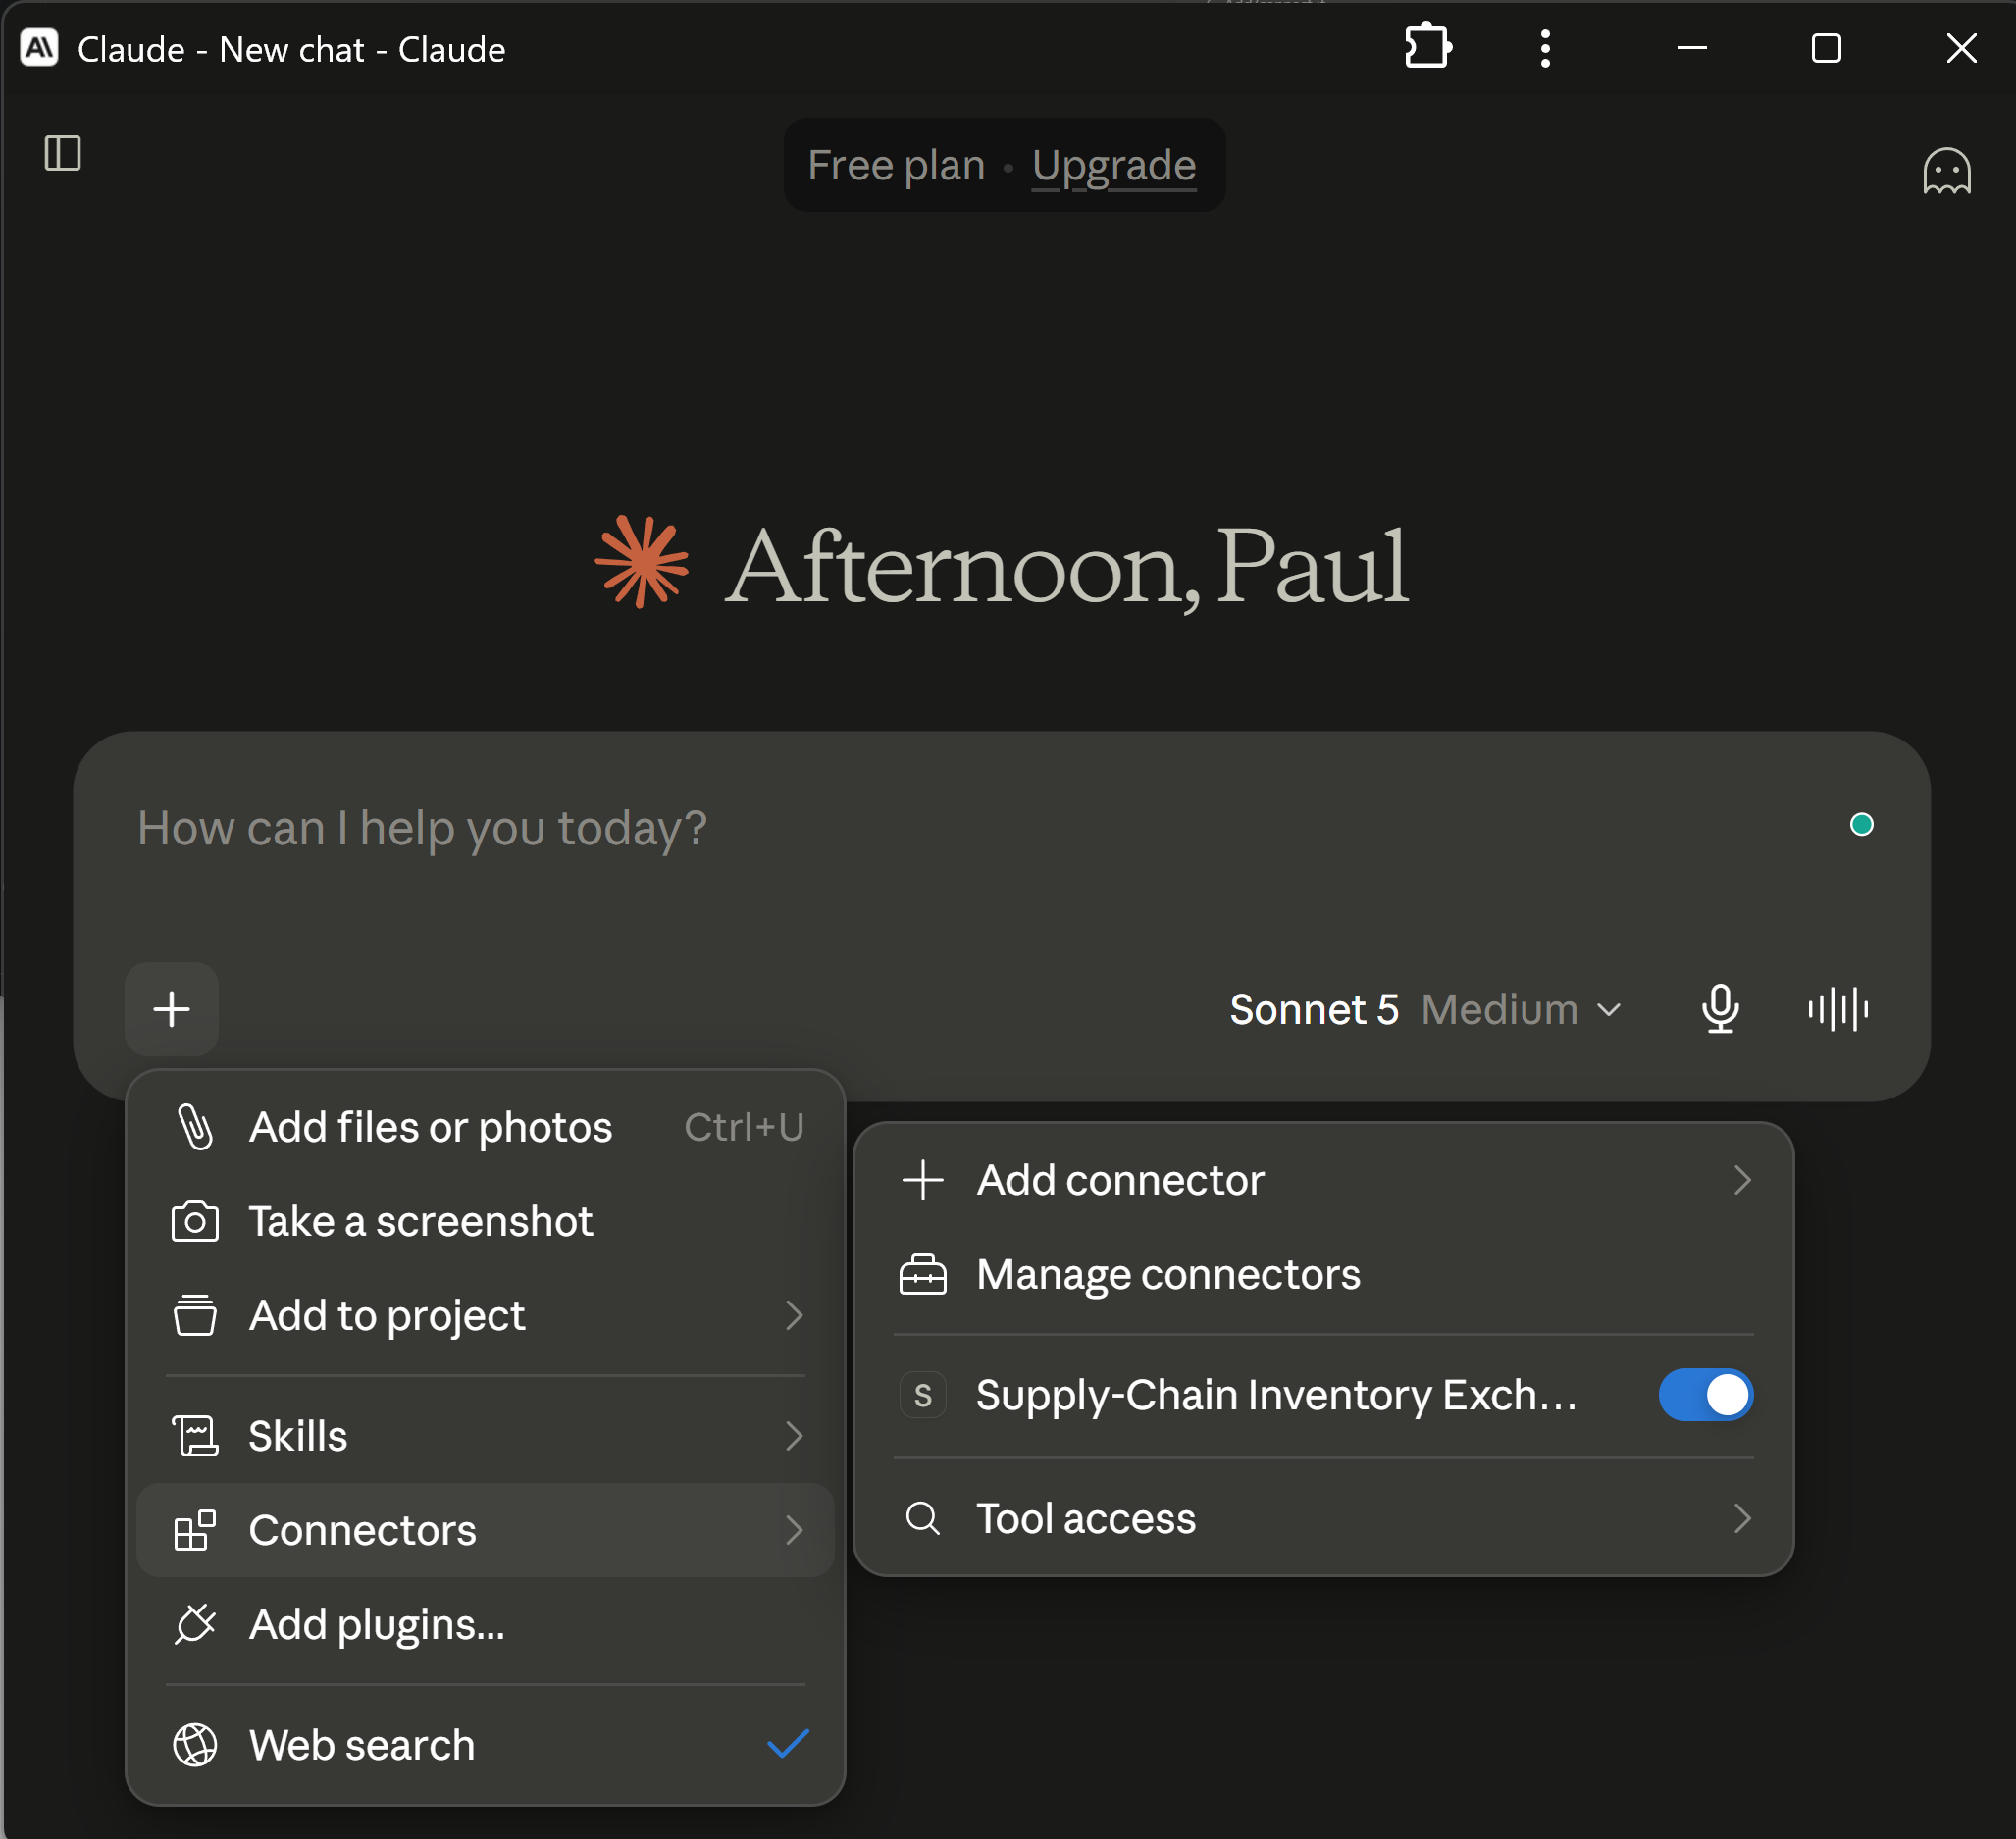2016x1839 pixels.
Task: Open the three-dot menu in title bar
Action: (x=1545, y=48)
